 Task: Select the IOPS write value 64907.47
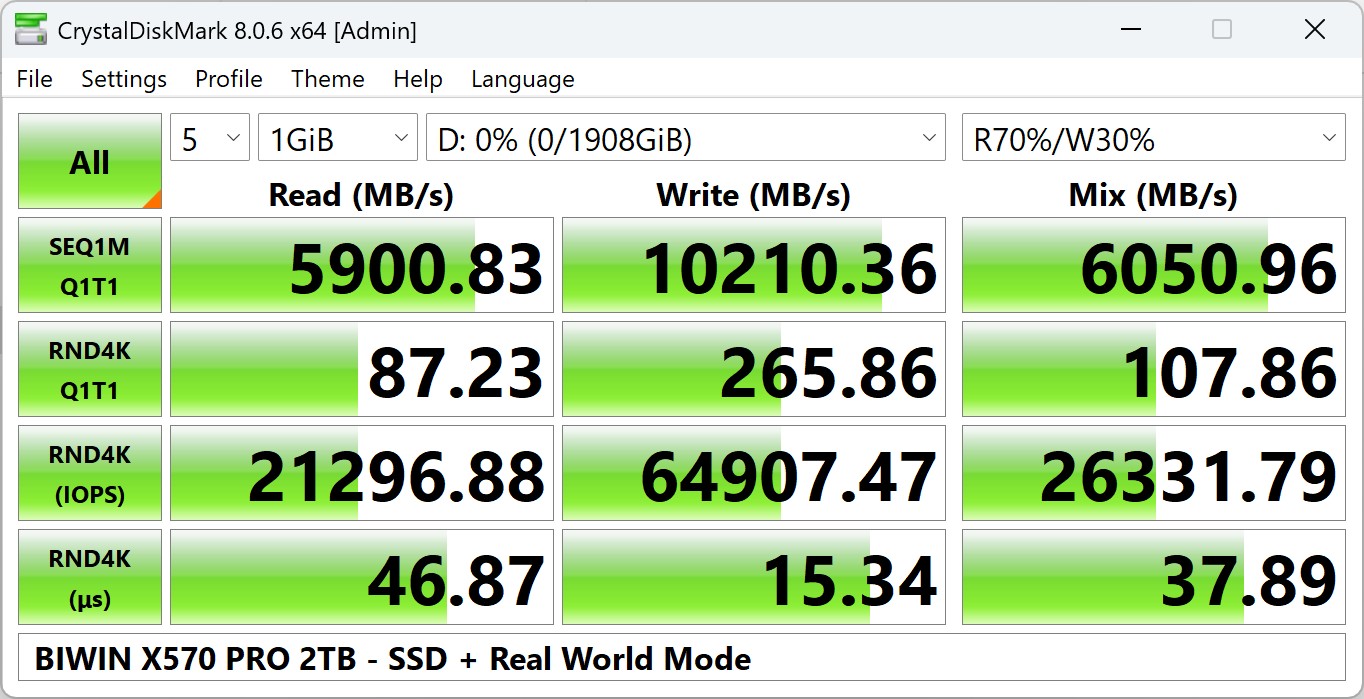coord(754,474)
